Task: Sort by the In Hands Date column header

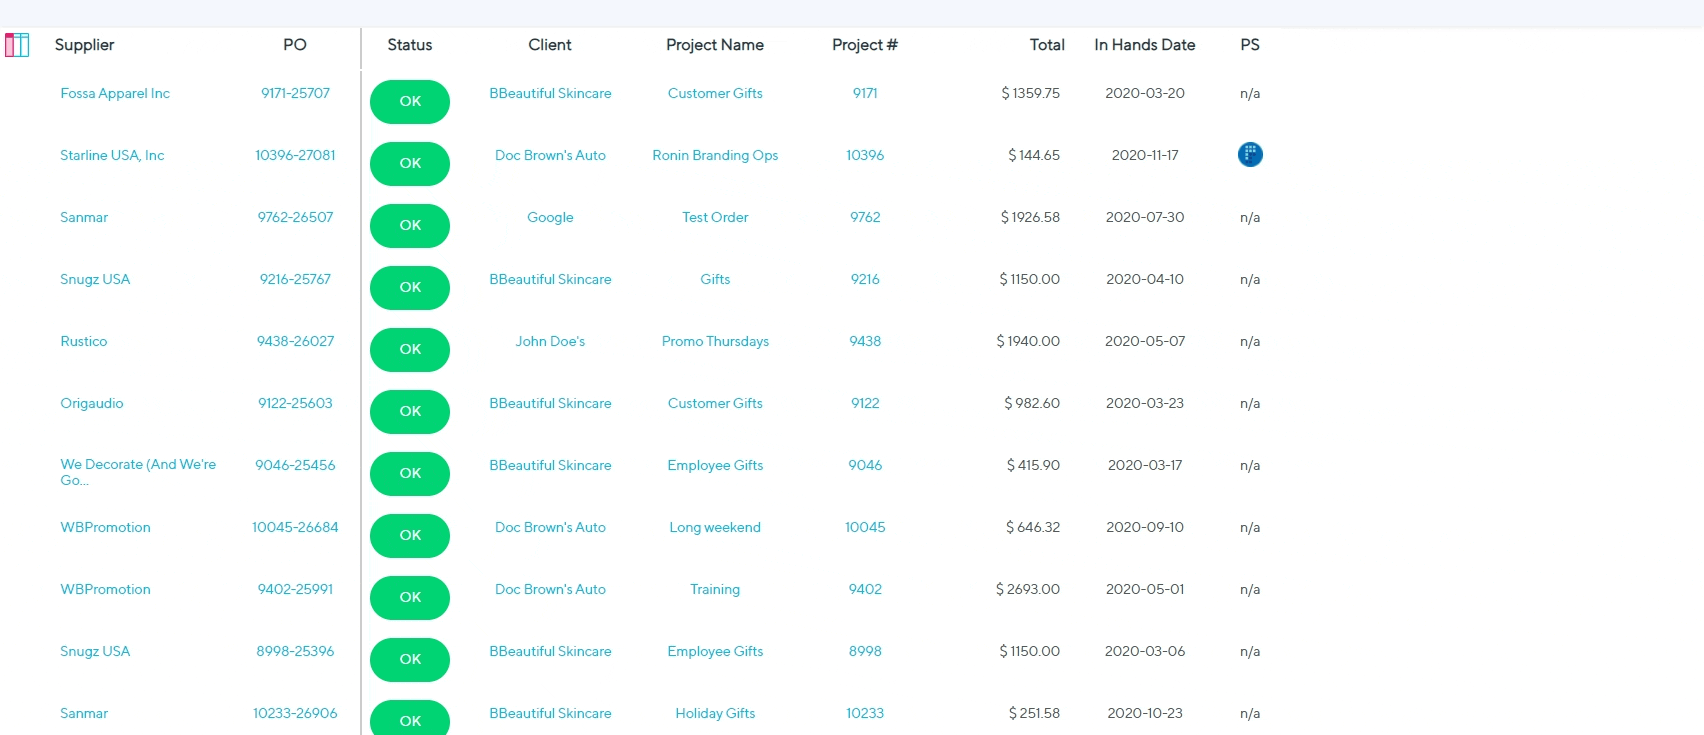Action: point(1144,45)
